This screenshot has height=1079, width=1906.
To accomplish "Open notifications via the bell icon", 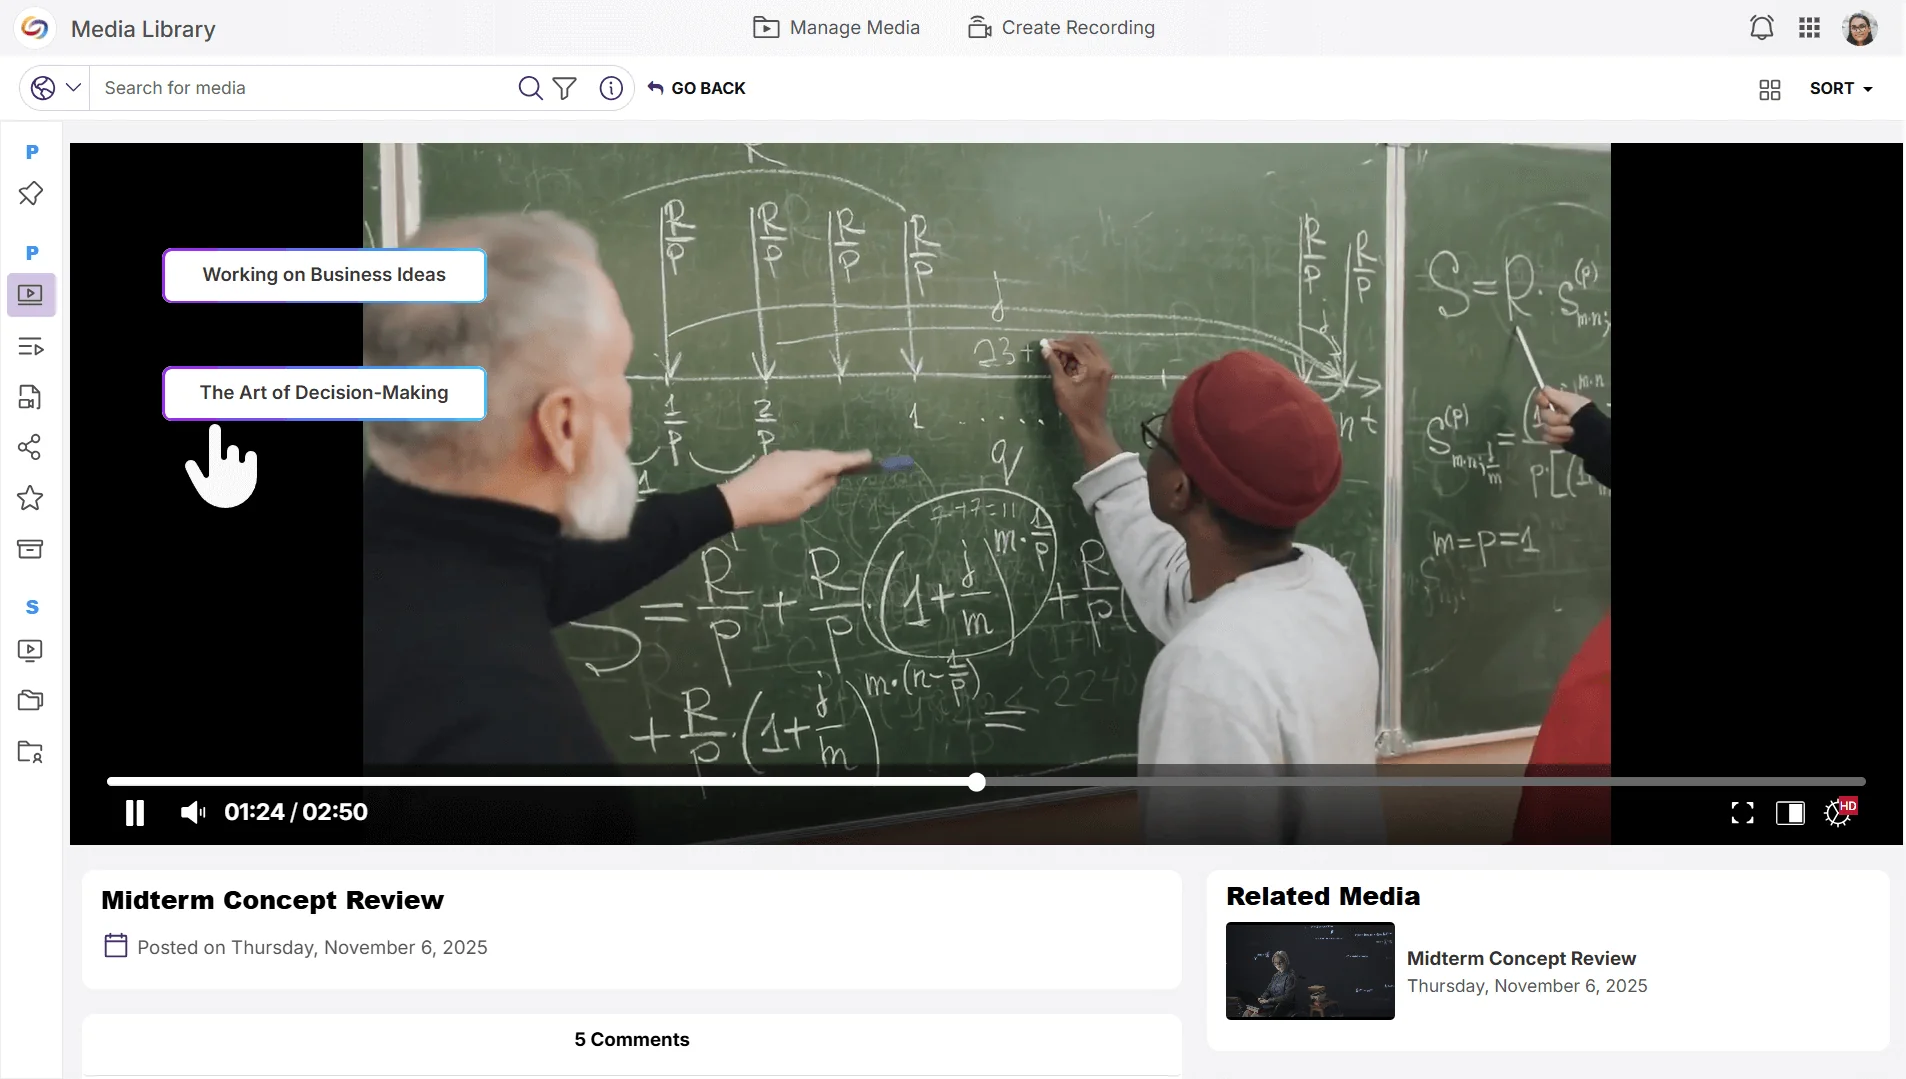I will point(1762,27).
